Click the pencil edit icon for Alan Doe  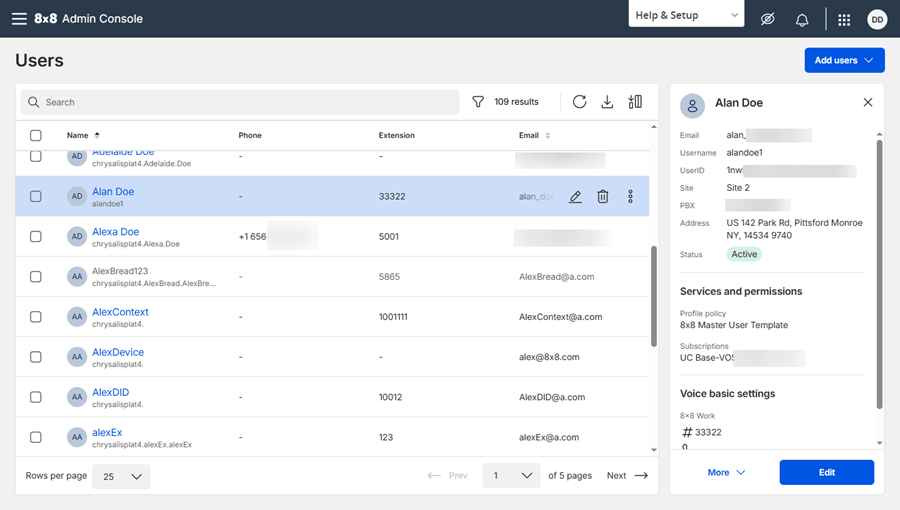pos(575,197)
